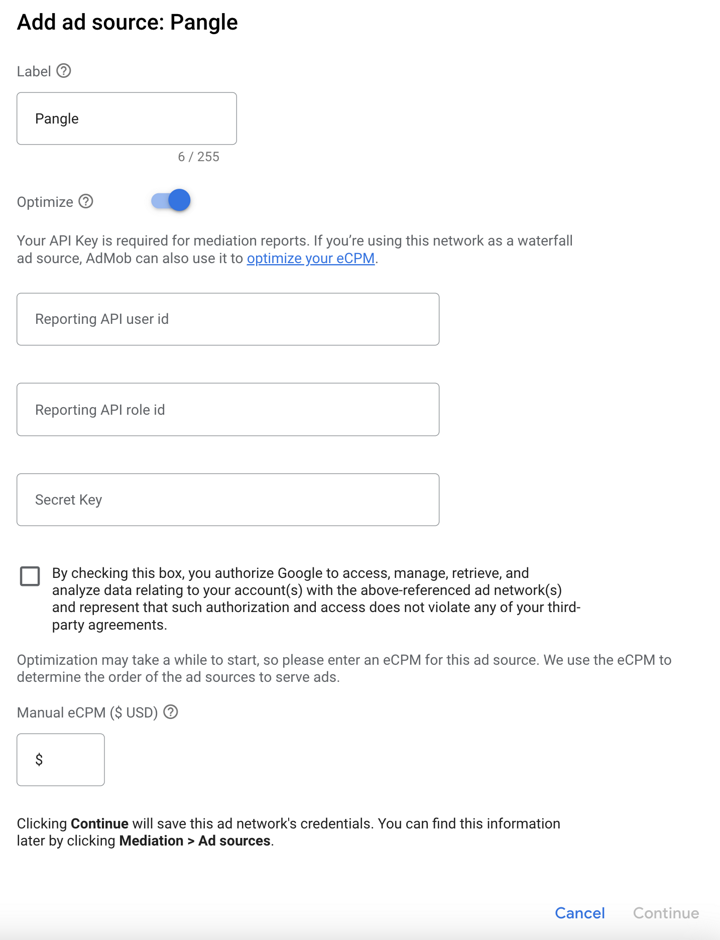Click the Label field containing Pangle
720x940 pixels.
point(126,118)
